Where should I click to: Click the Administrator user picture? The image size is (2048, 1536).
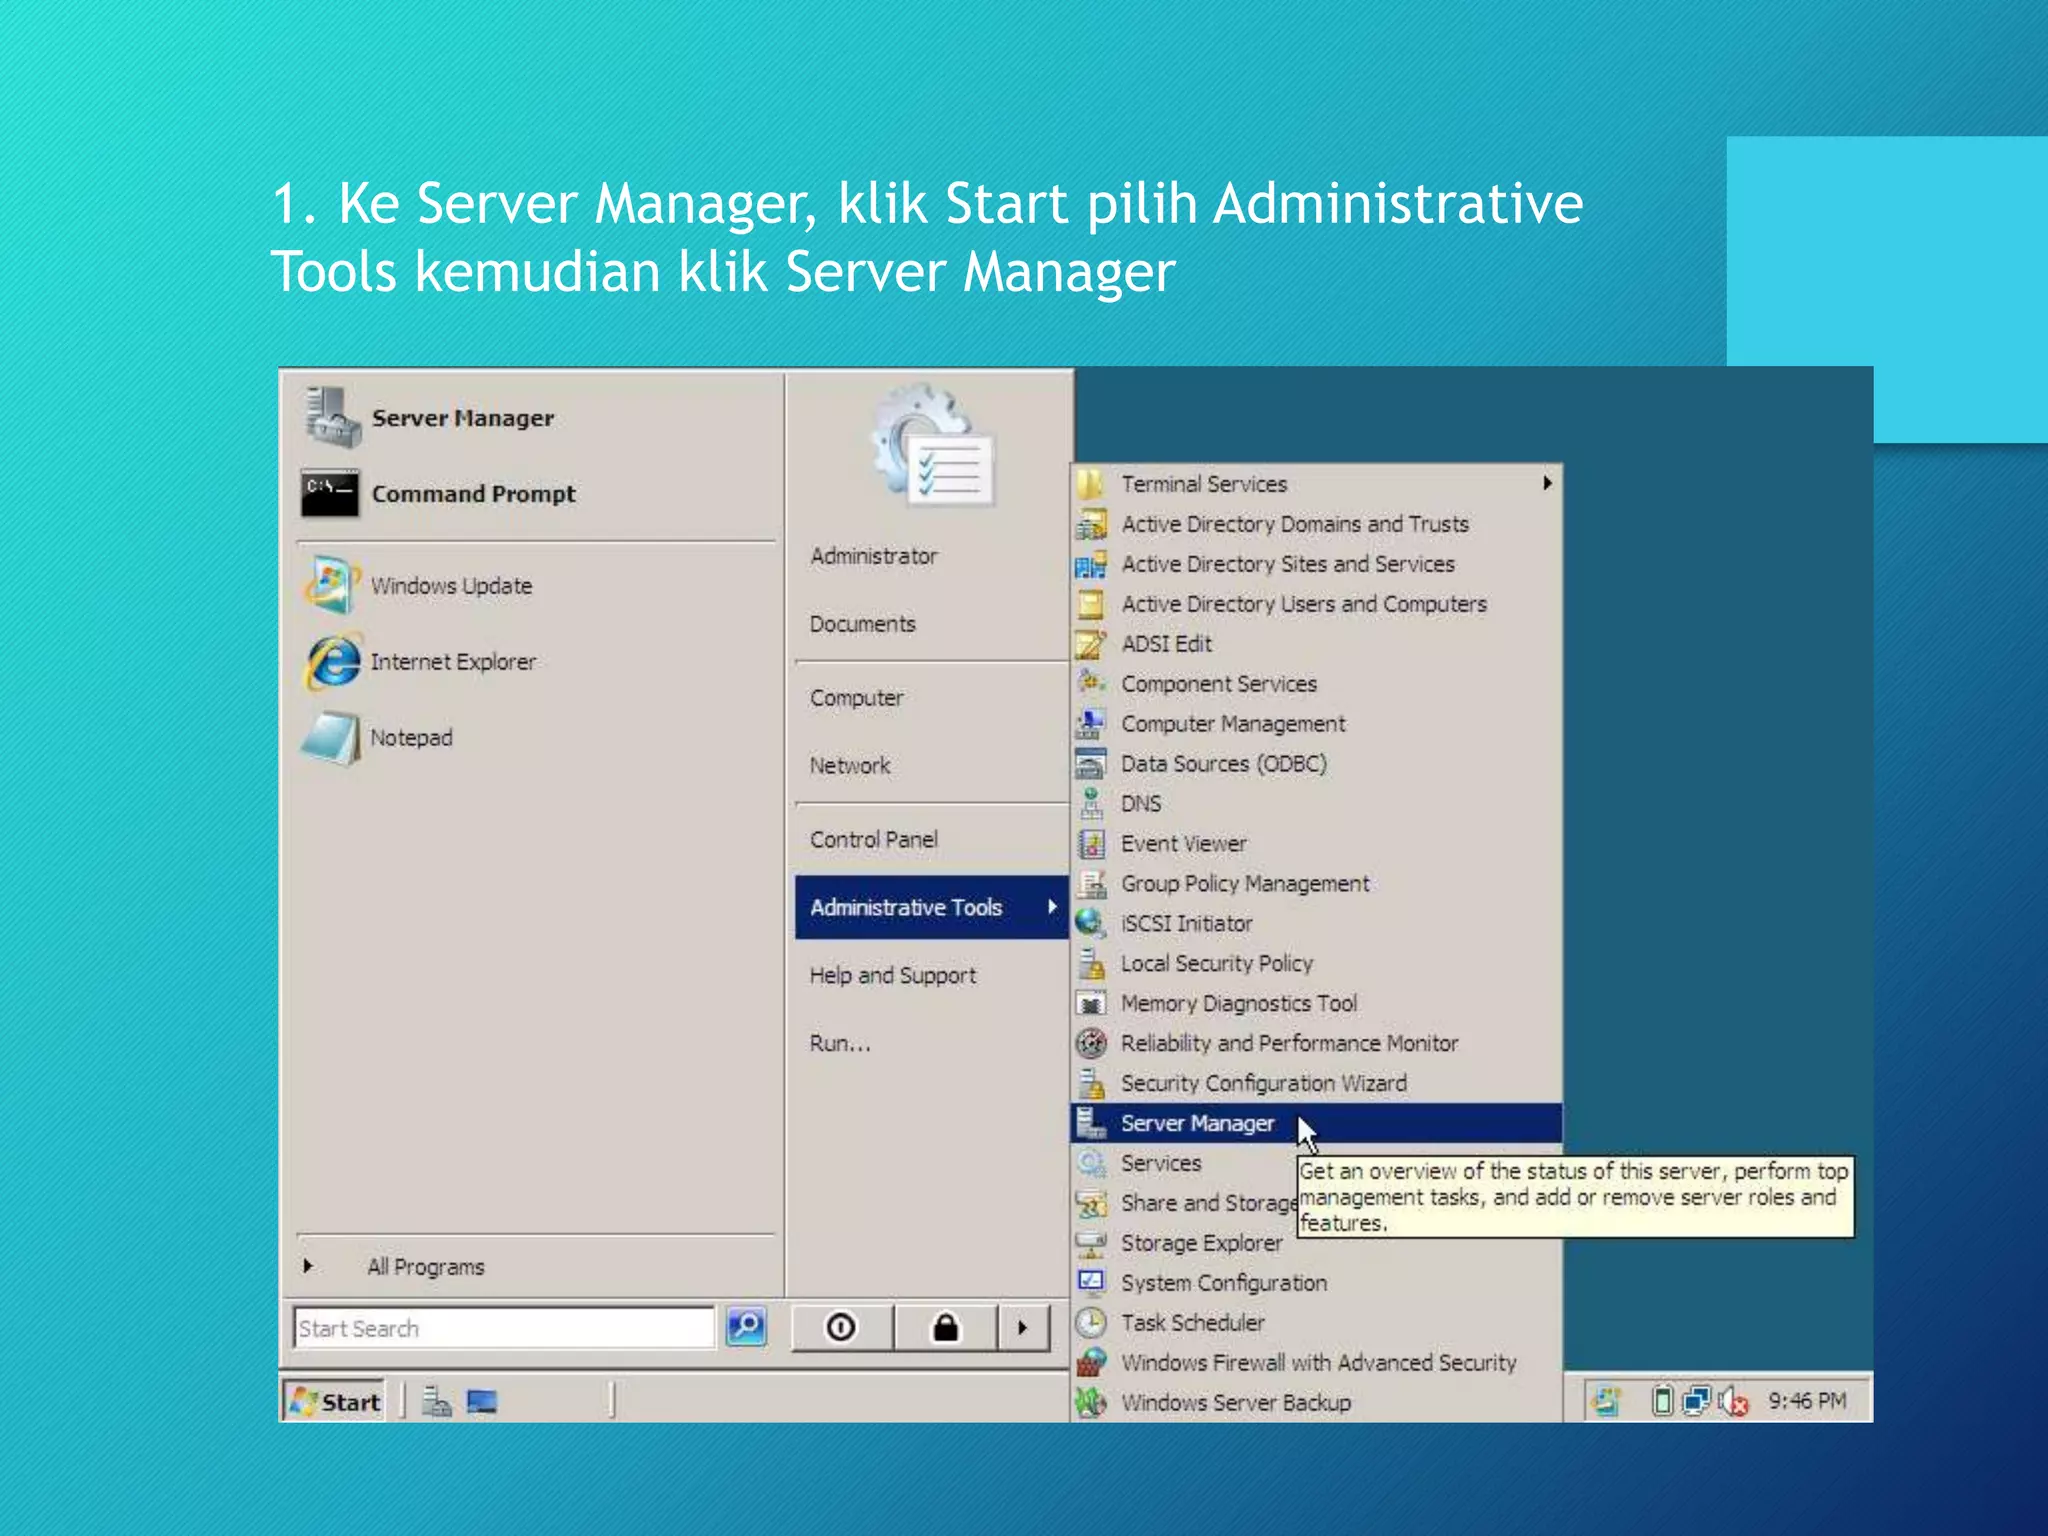[934, 445]
